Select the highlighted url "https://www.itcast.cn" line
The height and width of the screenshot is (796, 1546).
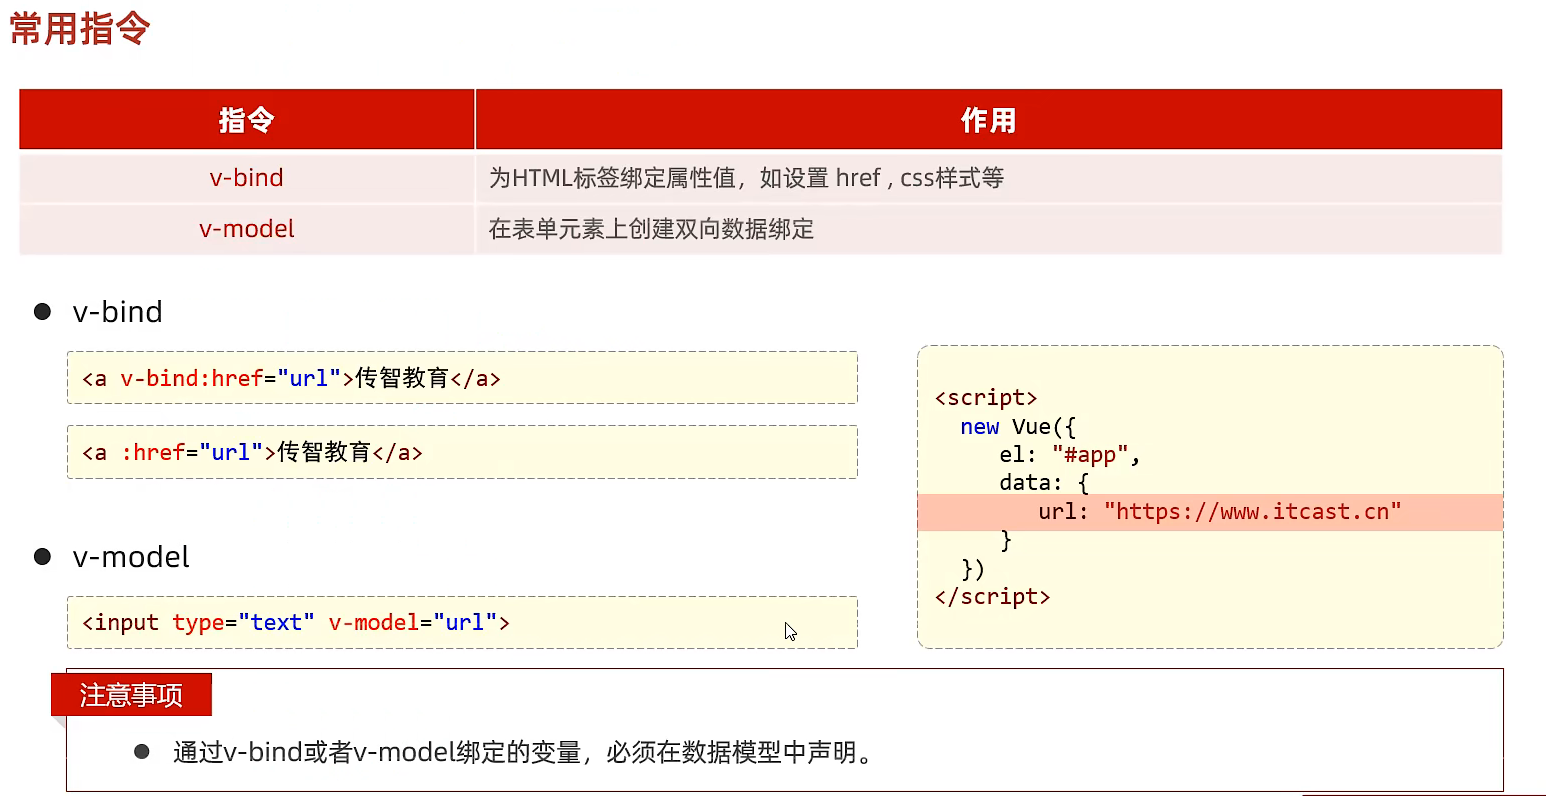tap(1210, 512)
